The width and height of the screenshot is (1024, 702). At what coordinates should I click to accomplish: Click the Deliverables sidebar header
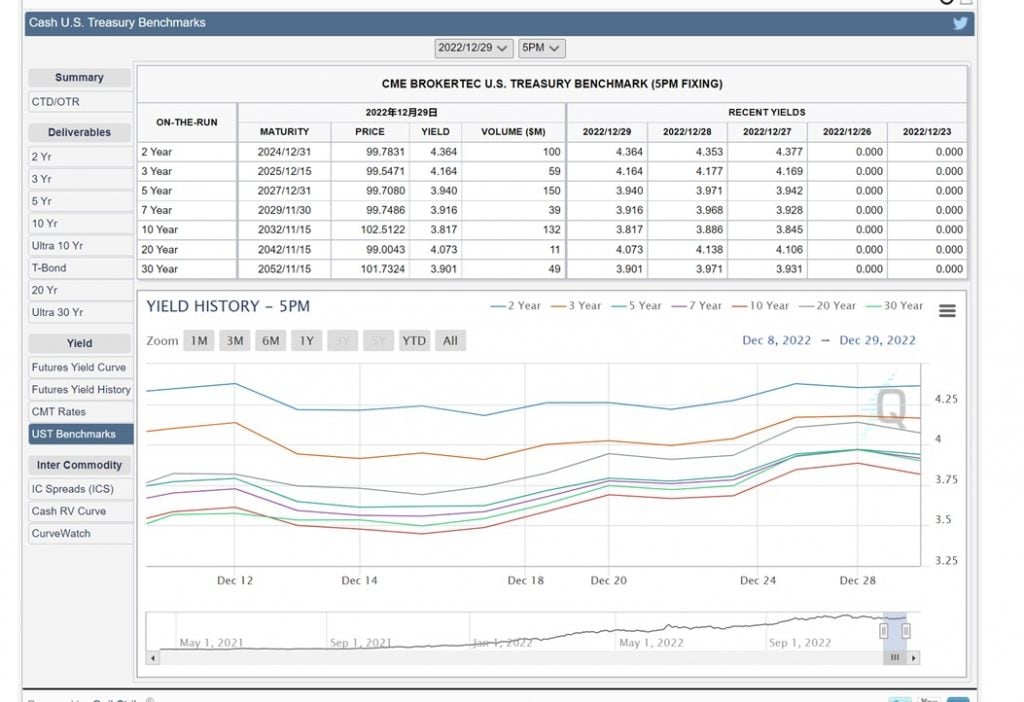point(80,133)
